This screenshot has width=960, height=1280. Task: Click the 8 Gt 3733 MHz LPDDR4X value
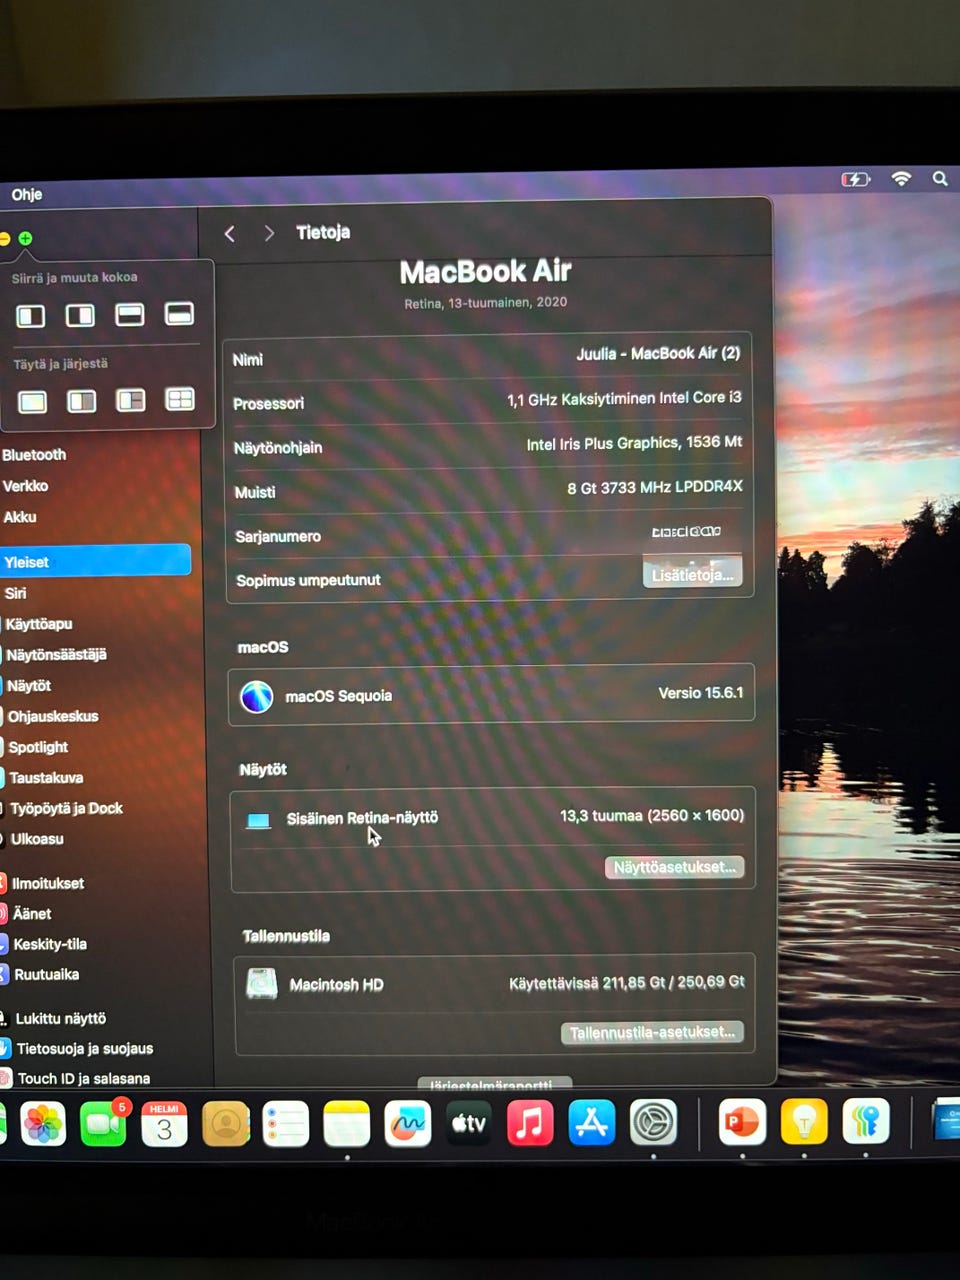[x=655, y=487]
